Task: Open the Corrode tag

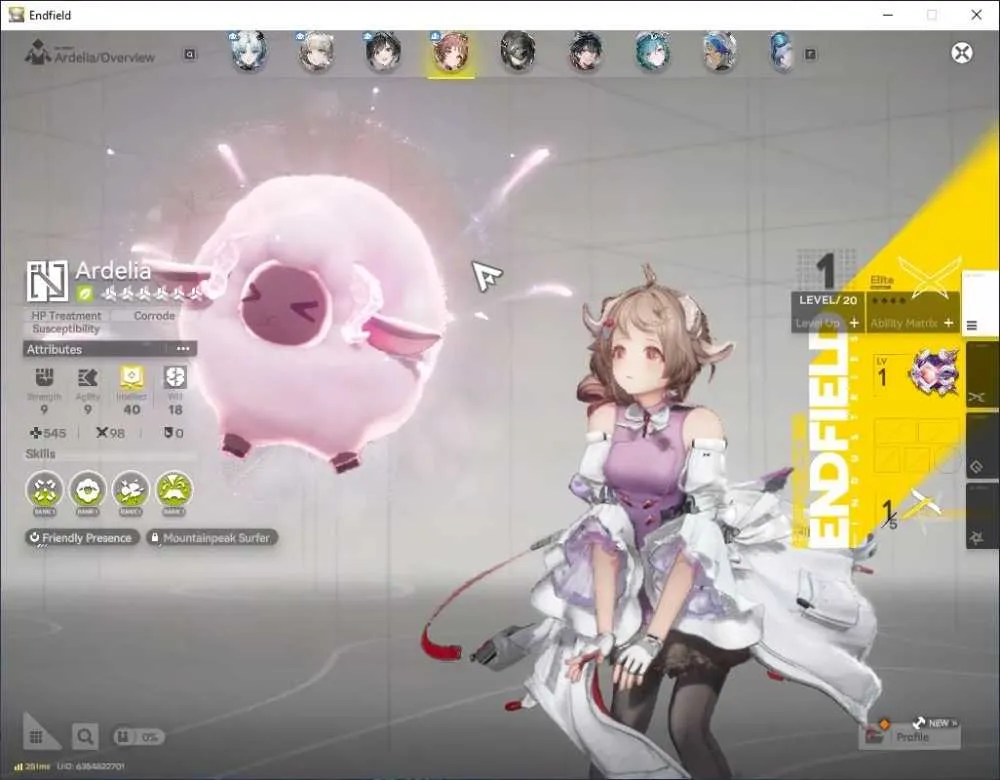Action: pyautogui.click(x=154, y=316)
